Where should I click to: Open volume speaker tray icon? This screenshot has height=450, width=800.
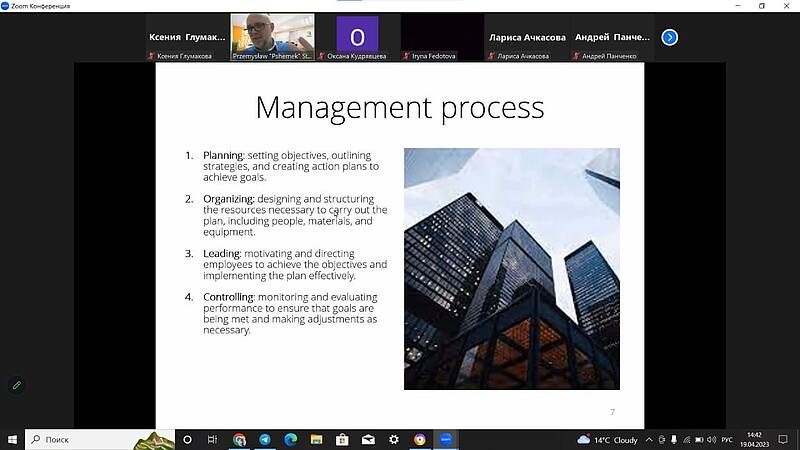[711, 439]
